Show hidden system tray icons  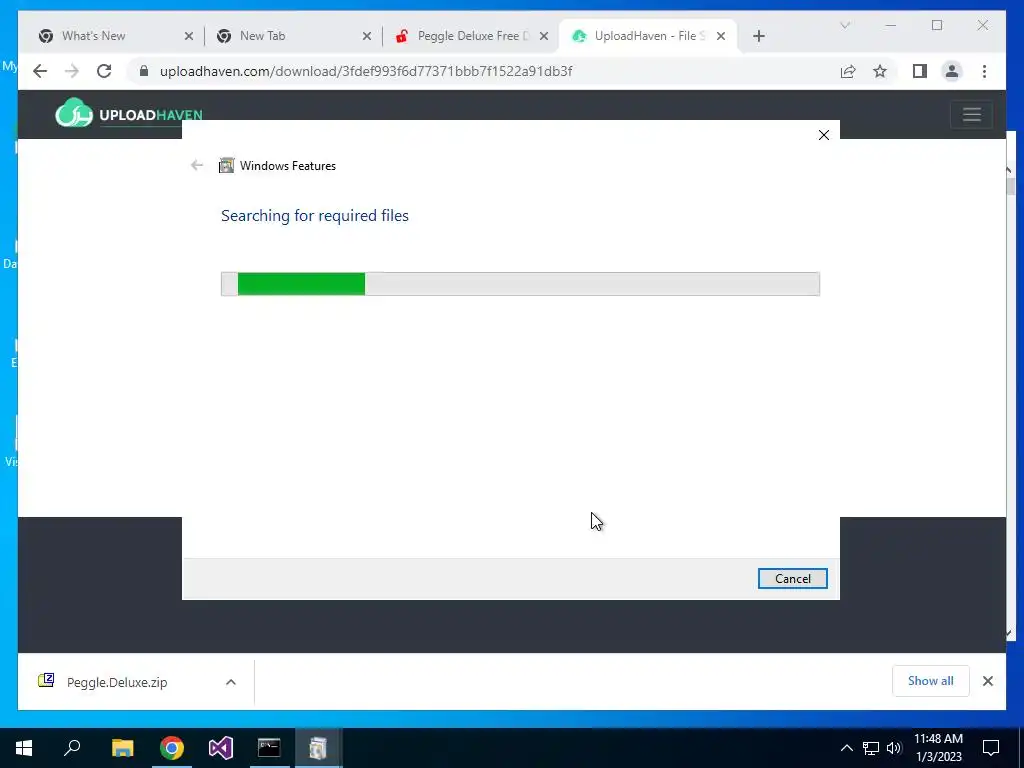pyautogui.click(x=846, y=748)
